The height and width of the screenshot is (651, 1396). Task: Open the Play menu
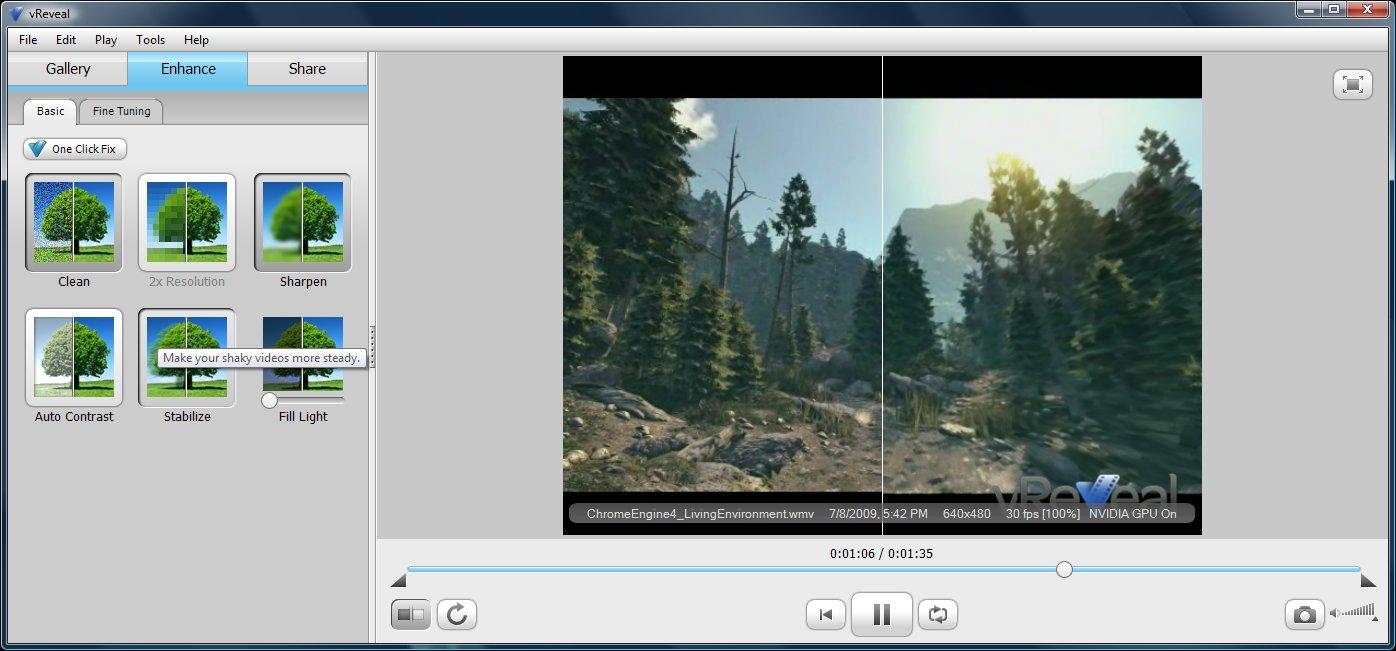106,40
